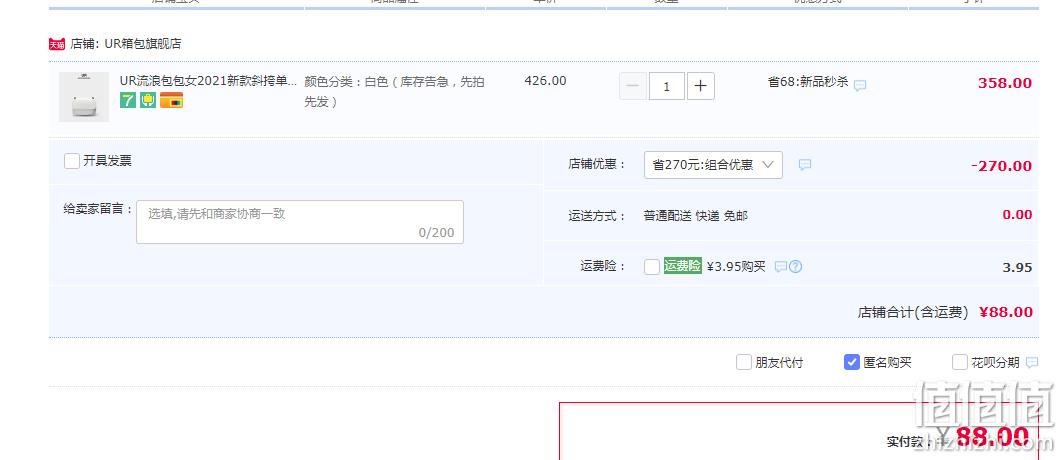Click the green 7-day return badge icon
The width and height of the screenshot is (1063, 460).
coord(127,100)
